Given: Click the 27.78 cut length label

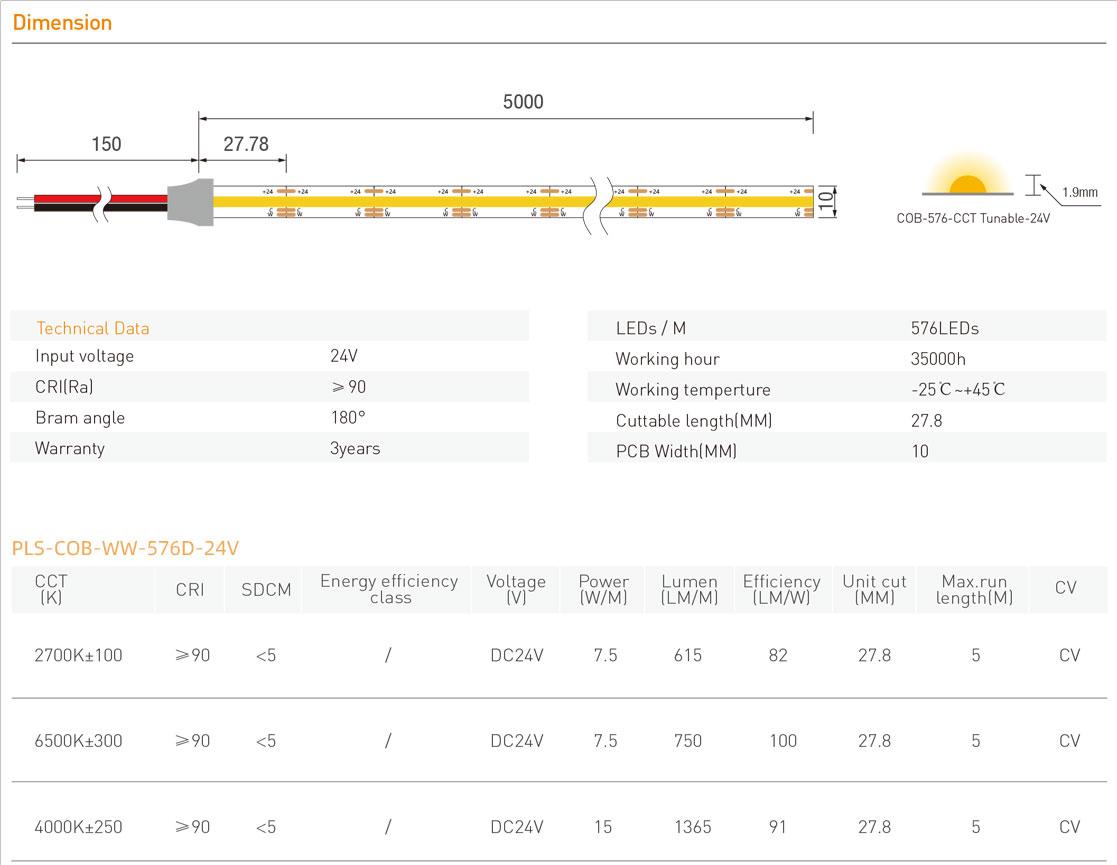Looking at the screenshot, I should click(245, 144).
